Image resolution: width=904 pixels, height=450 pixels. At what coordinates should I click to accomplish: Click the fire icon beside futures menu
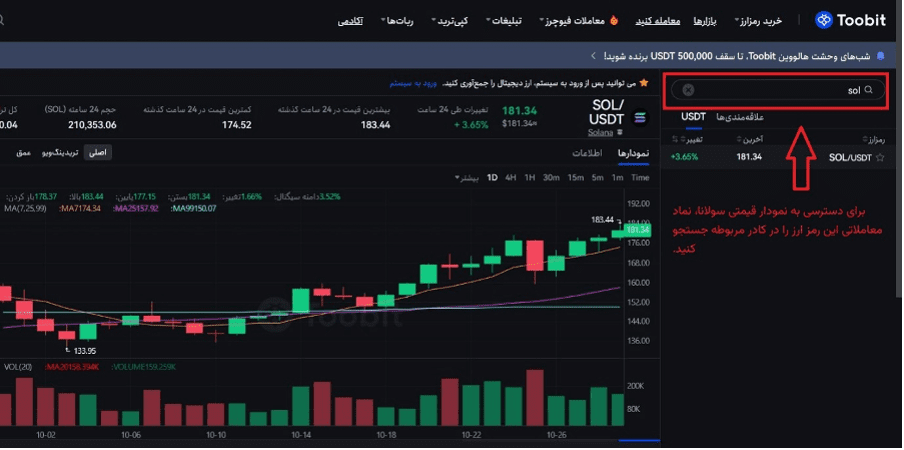pyautogui.click(x=614, y=20)
